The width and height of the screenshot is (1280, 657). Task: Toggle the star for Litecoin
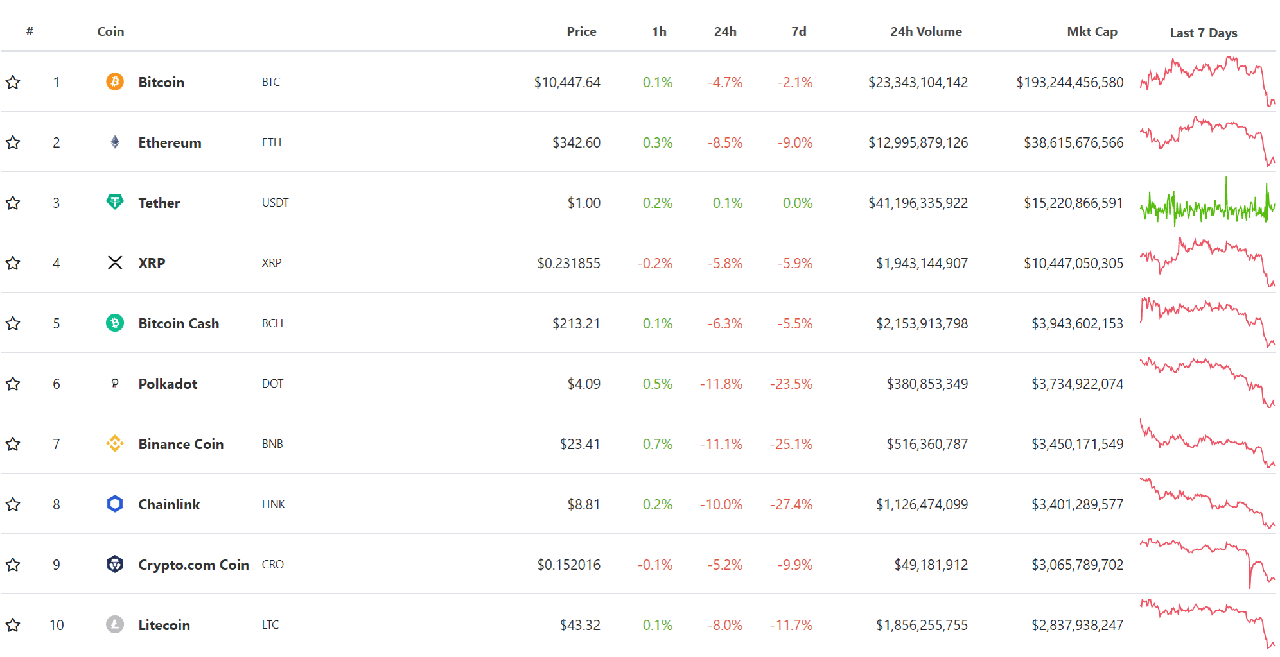pos(13,624)
